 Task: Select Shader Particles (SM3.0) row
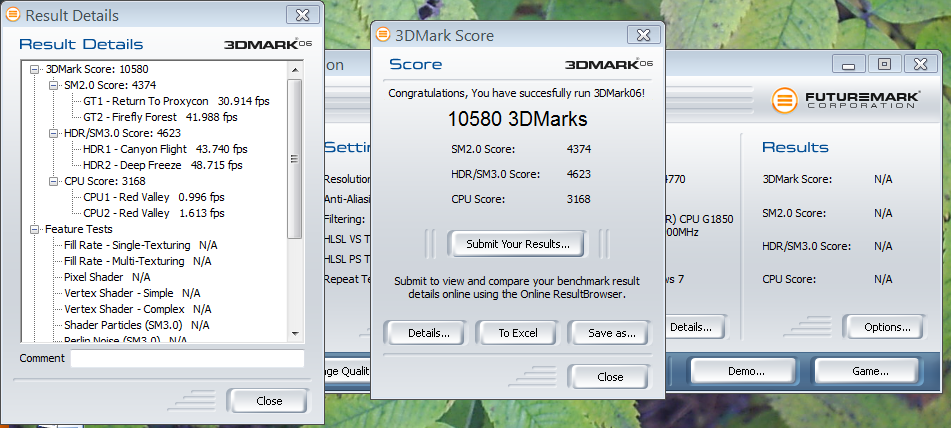tap(136, 325)
